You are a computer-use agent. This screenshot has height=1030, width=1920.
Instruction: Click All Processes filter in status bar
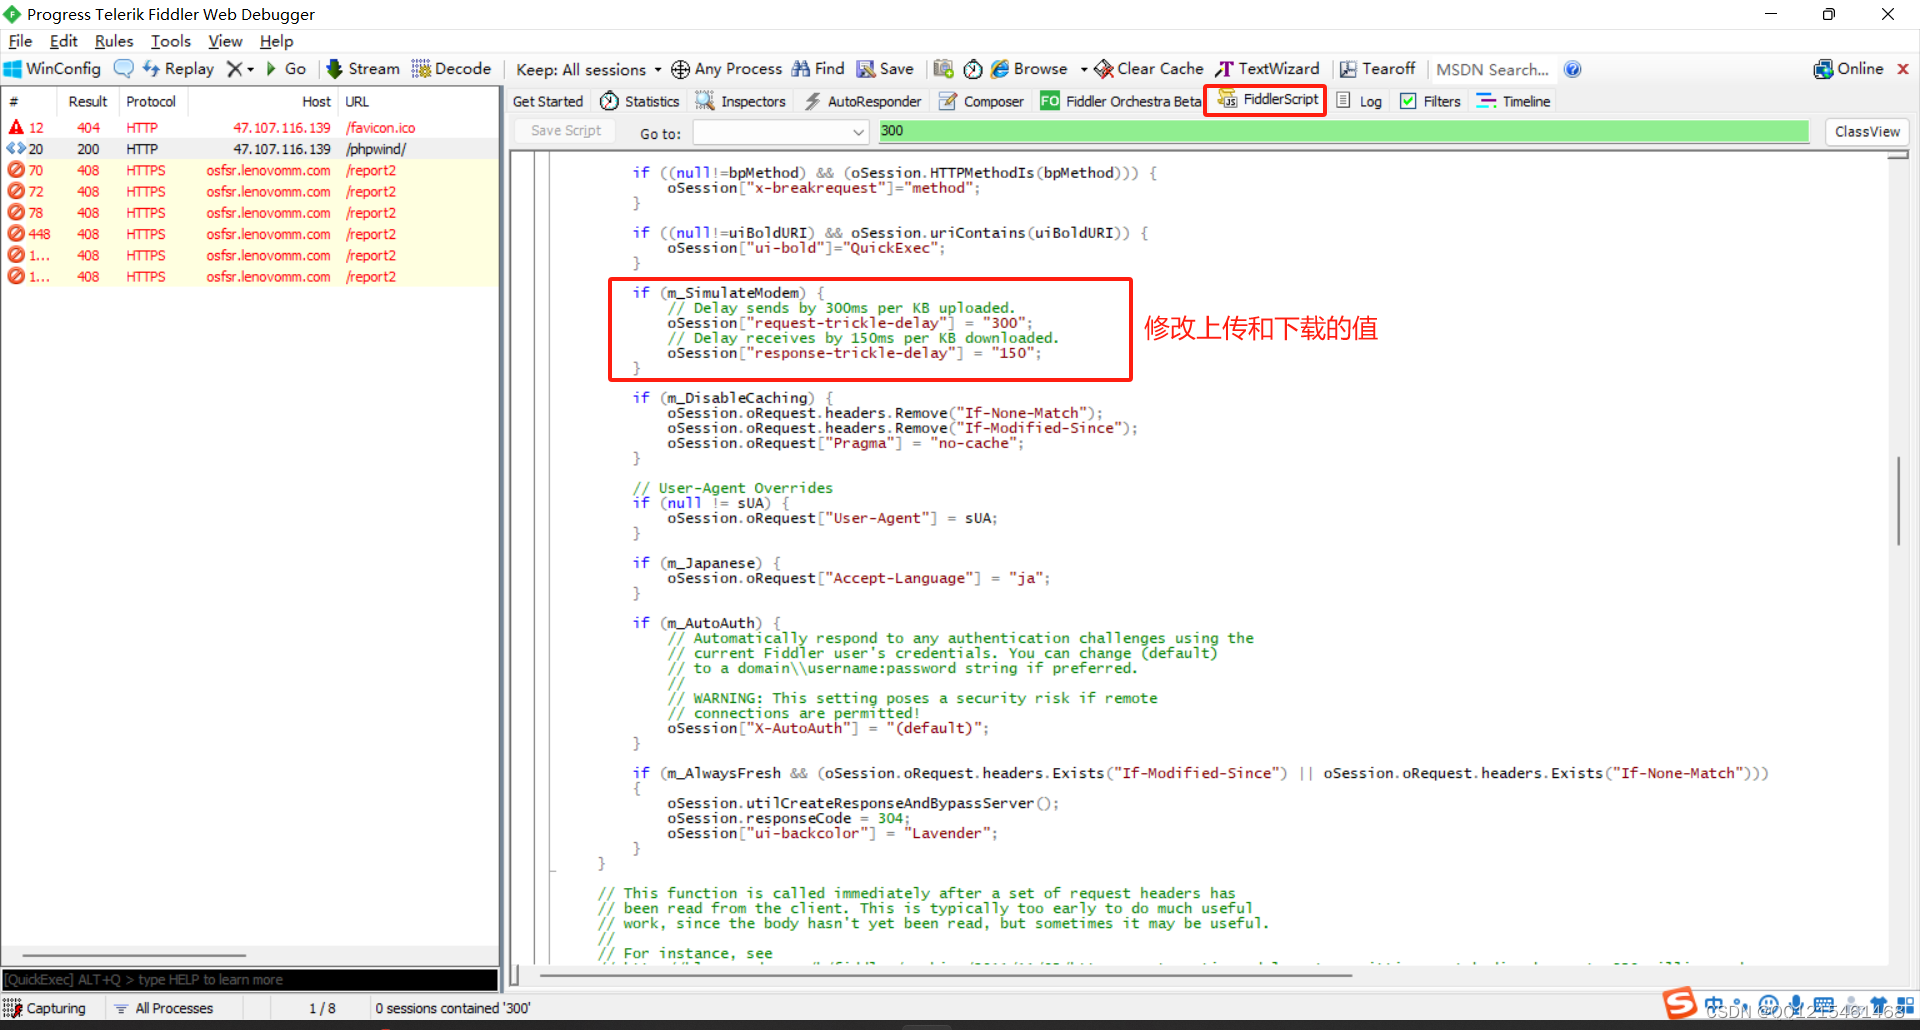click(x=164, y=1008)
